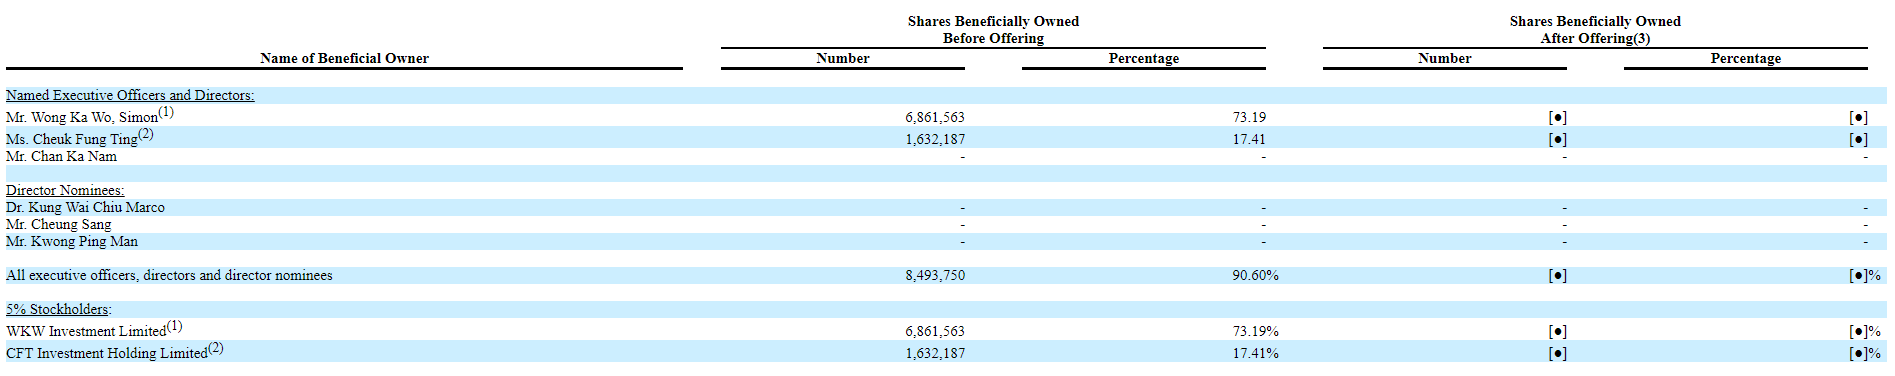This screenshot has height=376, width=1895.
Task: Click the '5% Stockholders:' heading
Action: coord(59,309)
